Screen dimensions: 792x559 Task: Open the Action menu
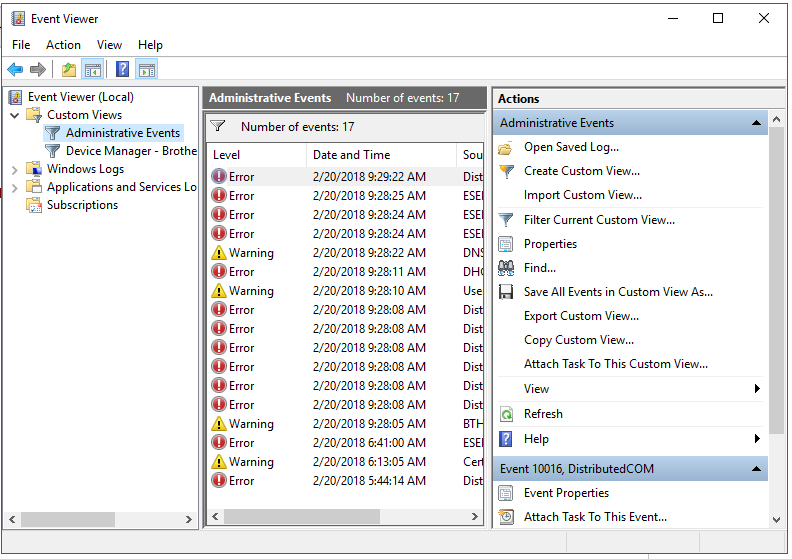63,45
